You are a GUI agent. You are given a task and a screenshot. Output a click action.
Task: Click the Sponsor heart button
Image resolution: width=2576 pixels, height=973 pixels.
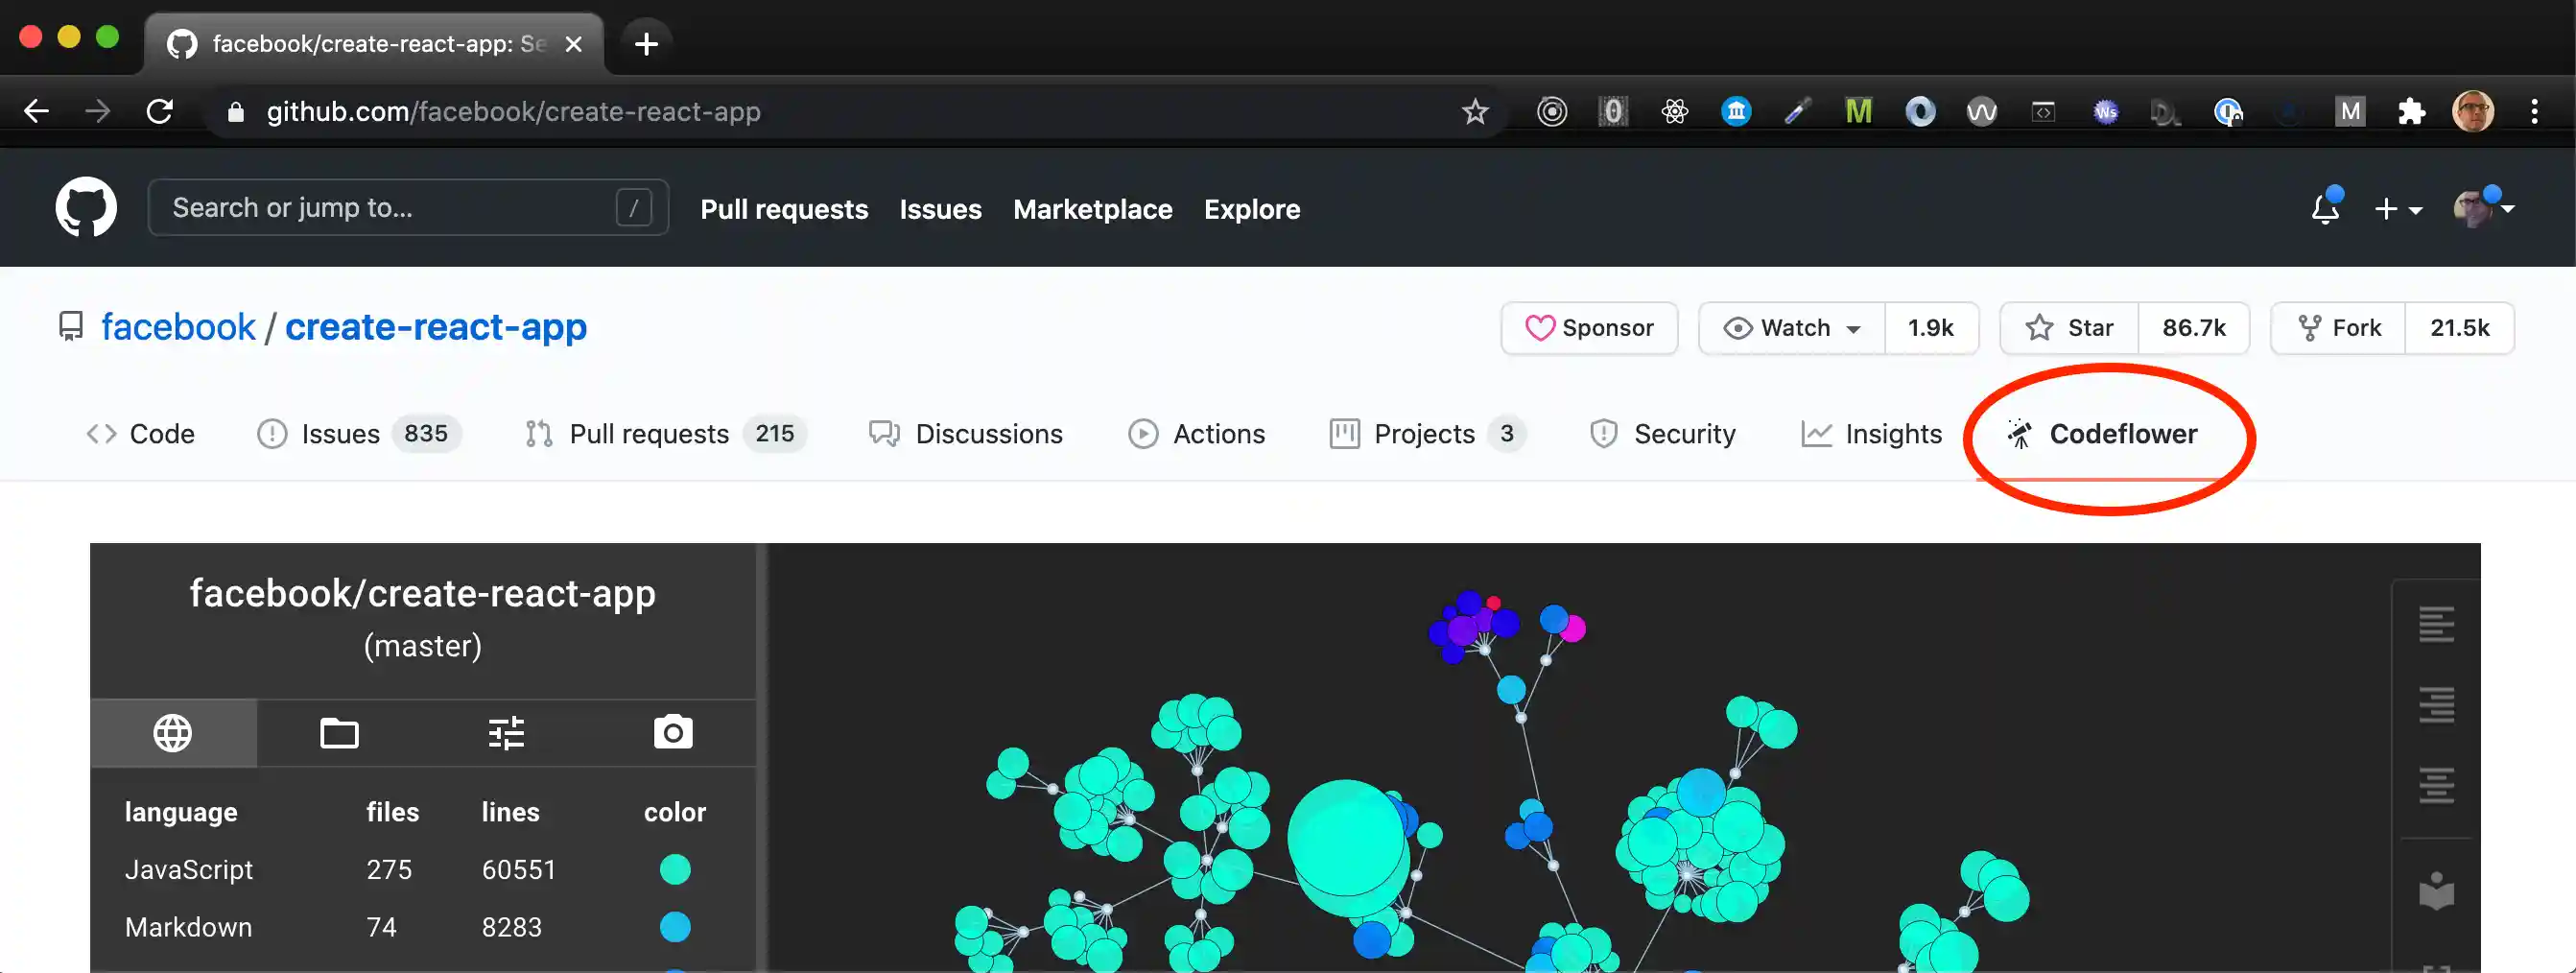1589,328
